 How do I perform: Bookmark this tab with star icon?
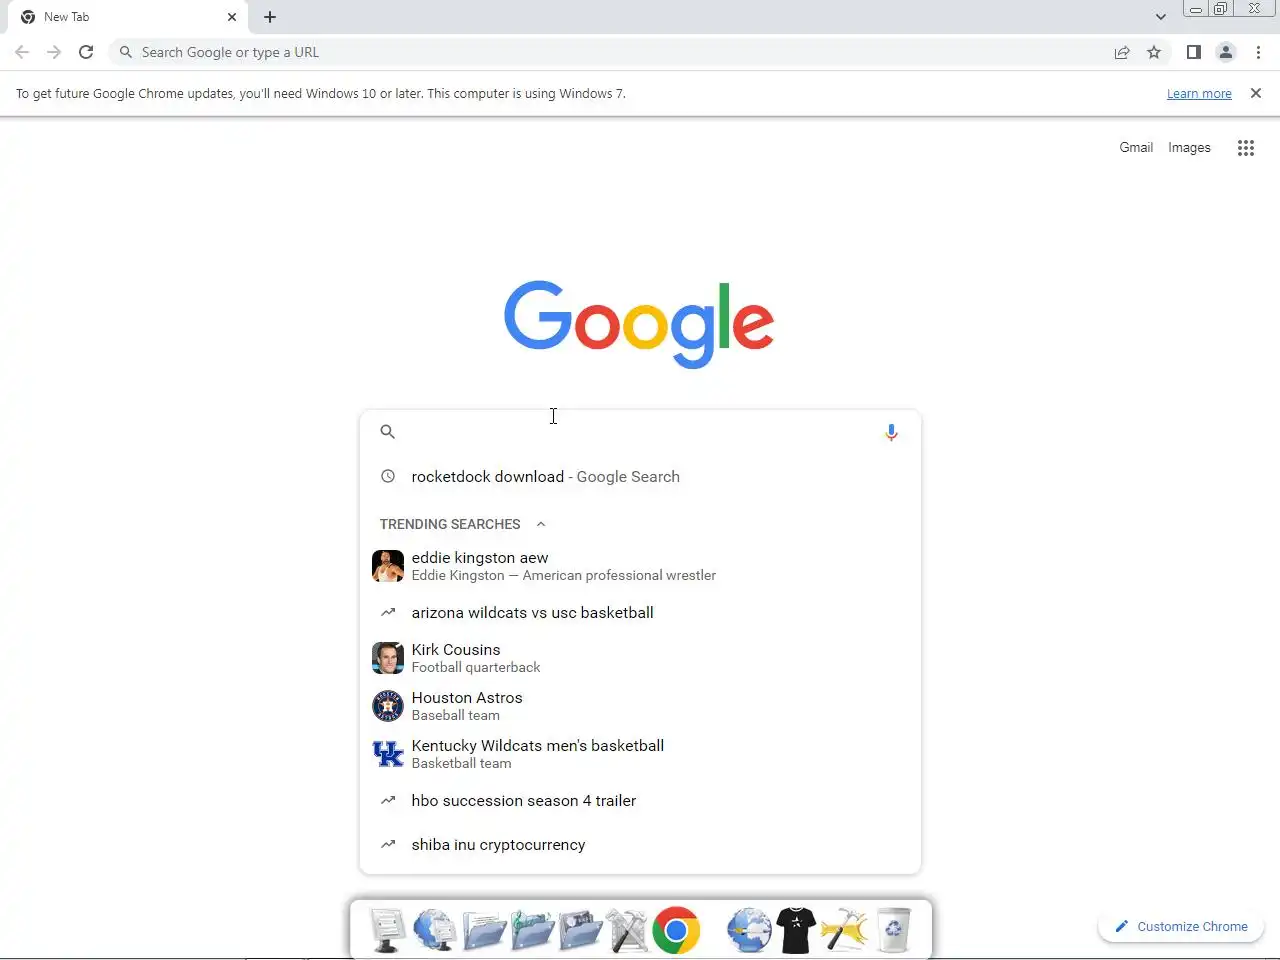tap(1154, 52)
